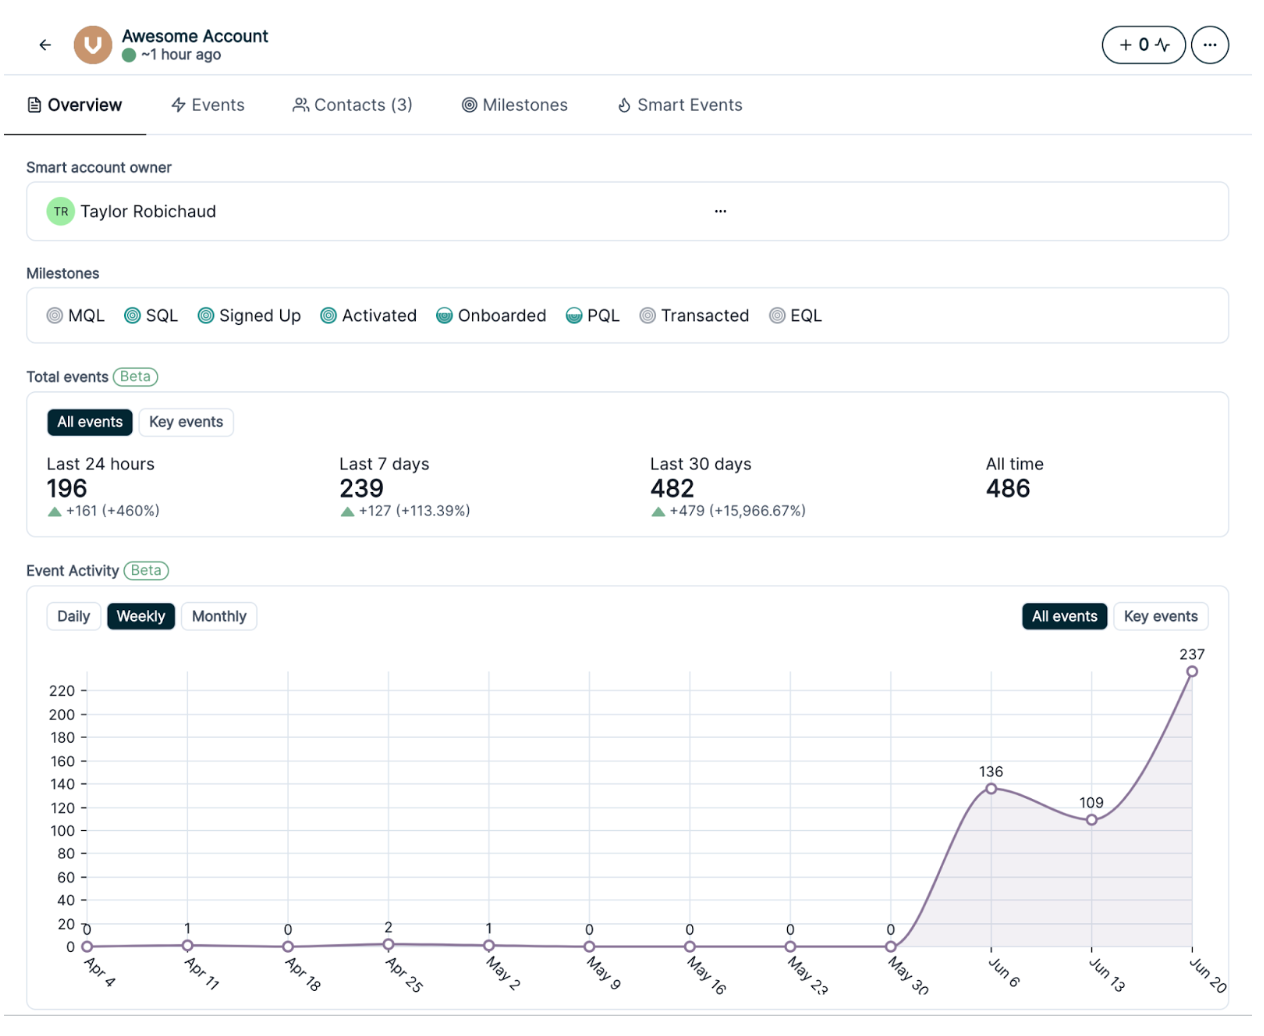This screenshot has height=1036, width=1264.
Task: Click the EQL milestone icon
Action: tap(777, 316)
